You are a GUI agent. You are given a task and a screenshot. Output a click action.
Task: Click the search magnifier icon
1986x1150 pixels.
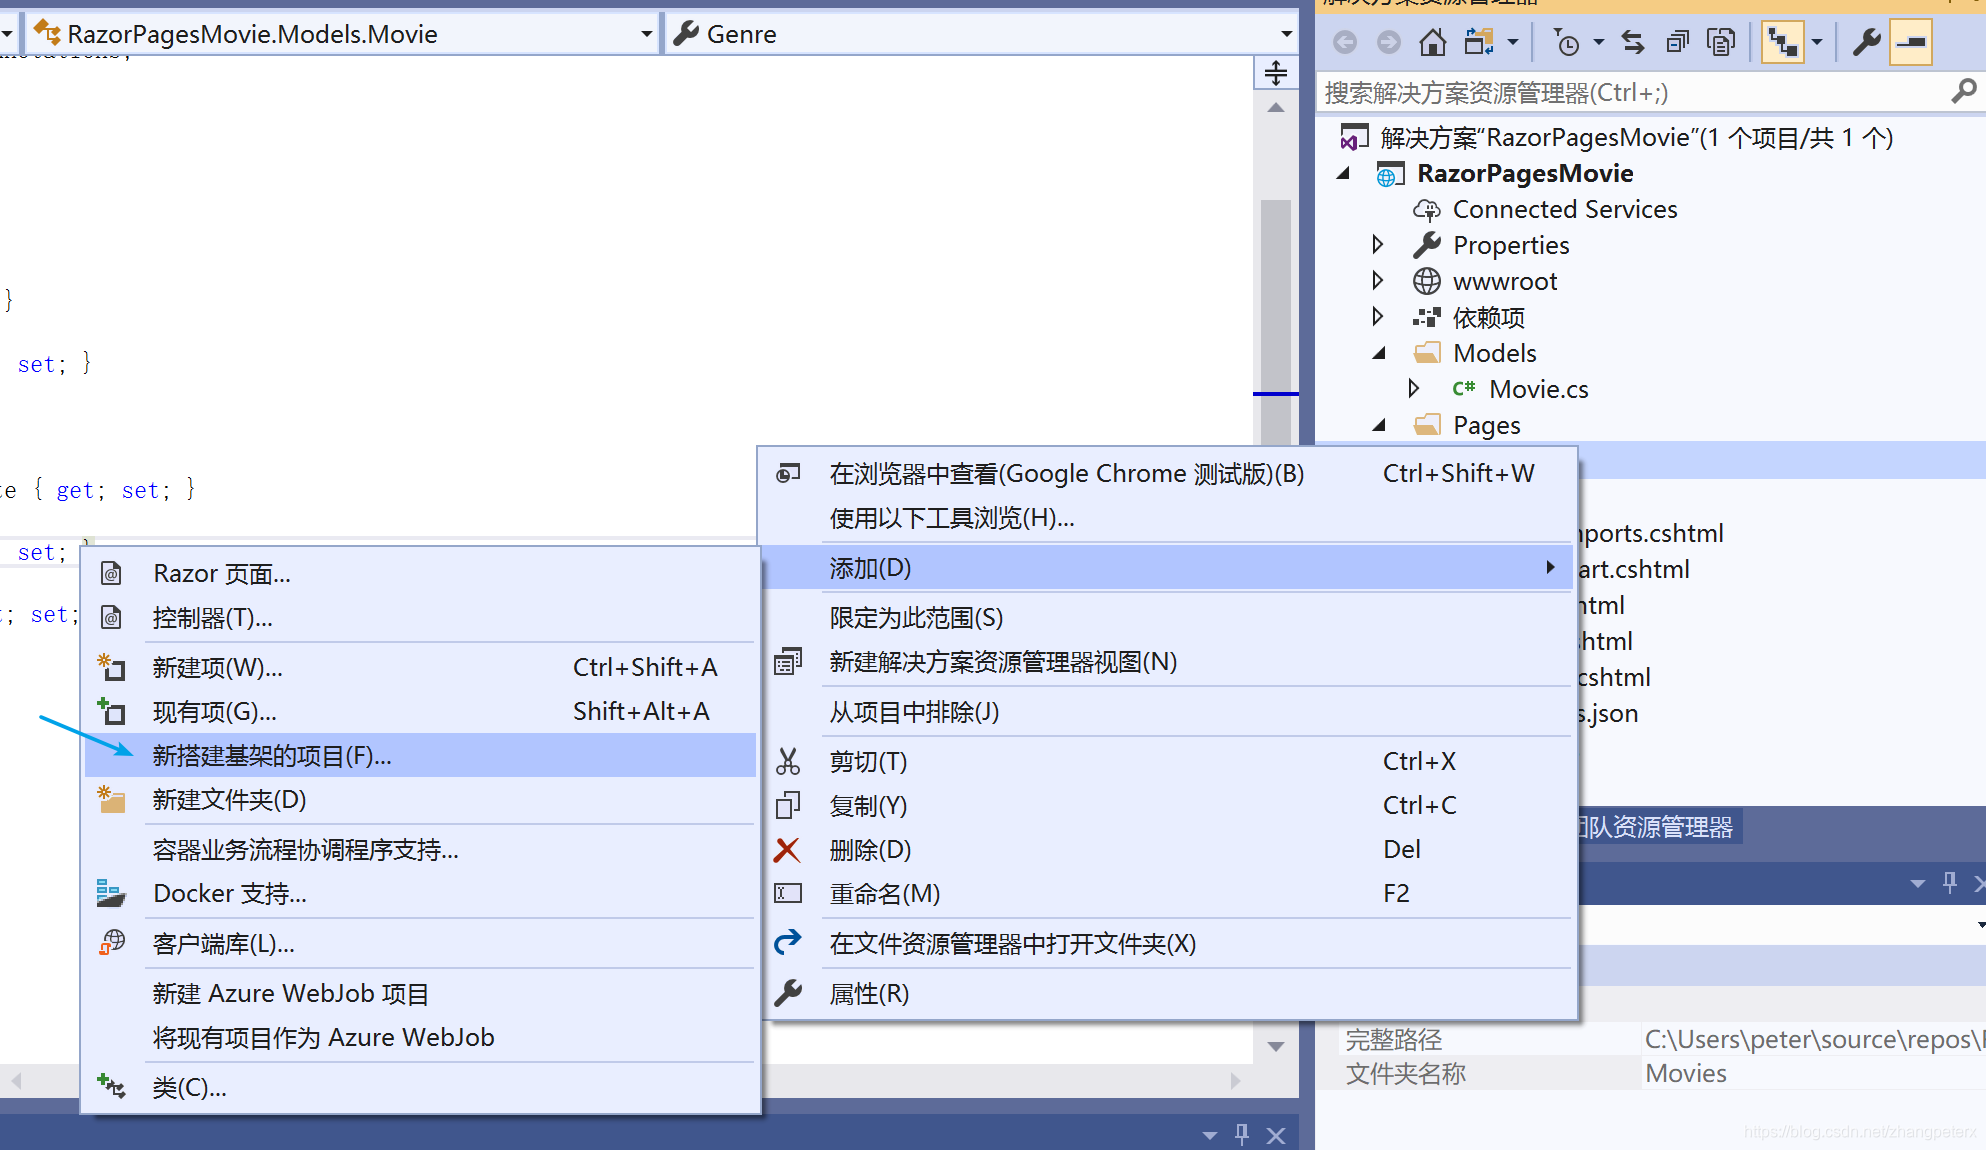(1963, 92)
